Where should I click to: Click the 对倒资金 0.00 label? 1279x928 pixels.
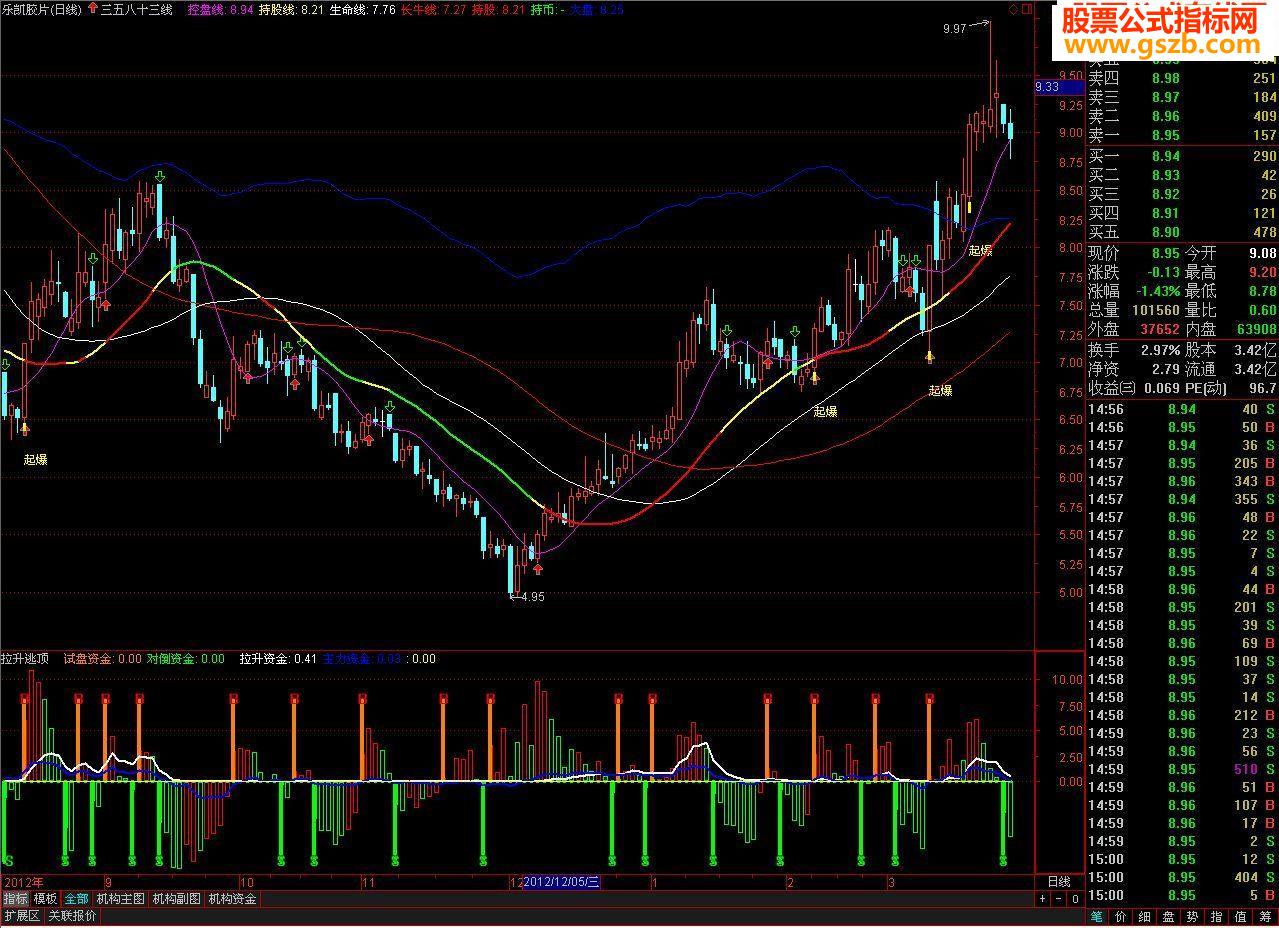tap(186, 659)
